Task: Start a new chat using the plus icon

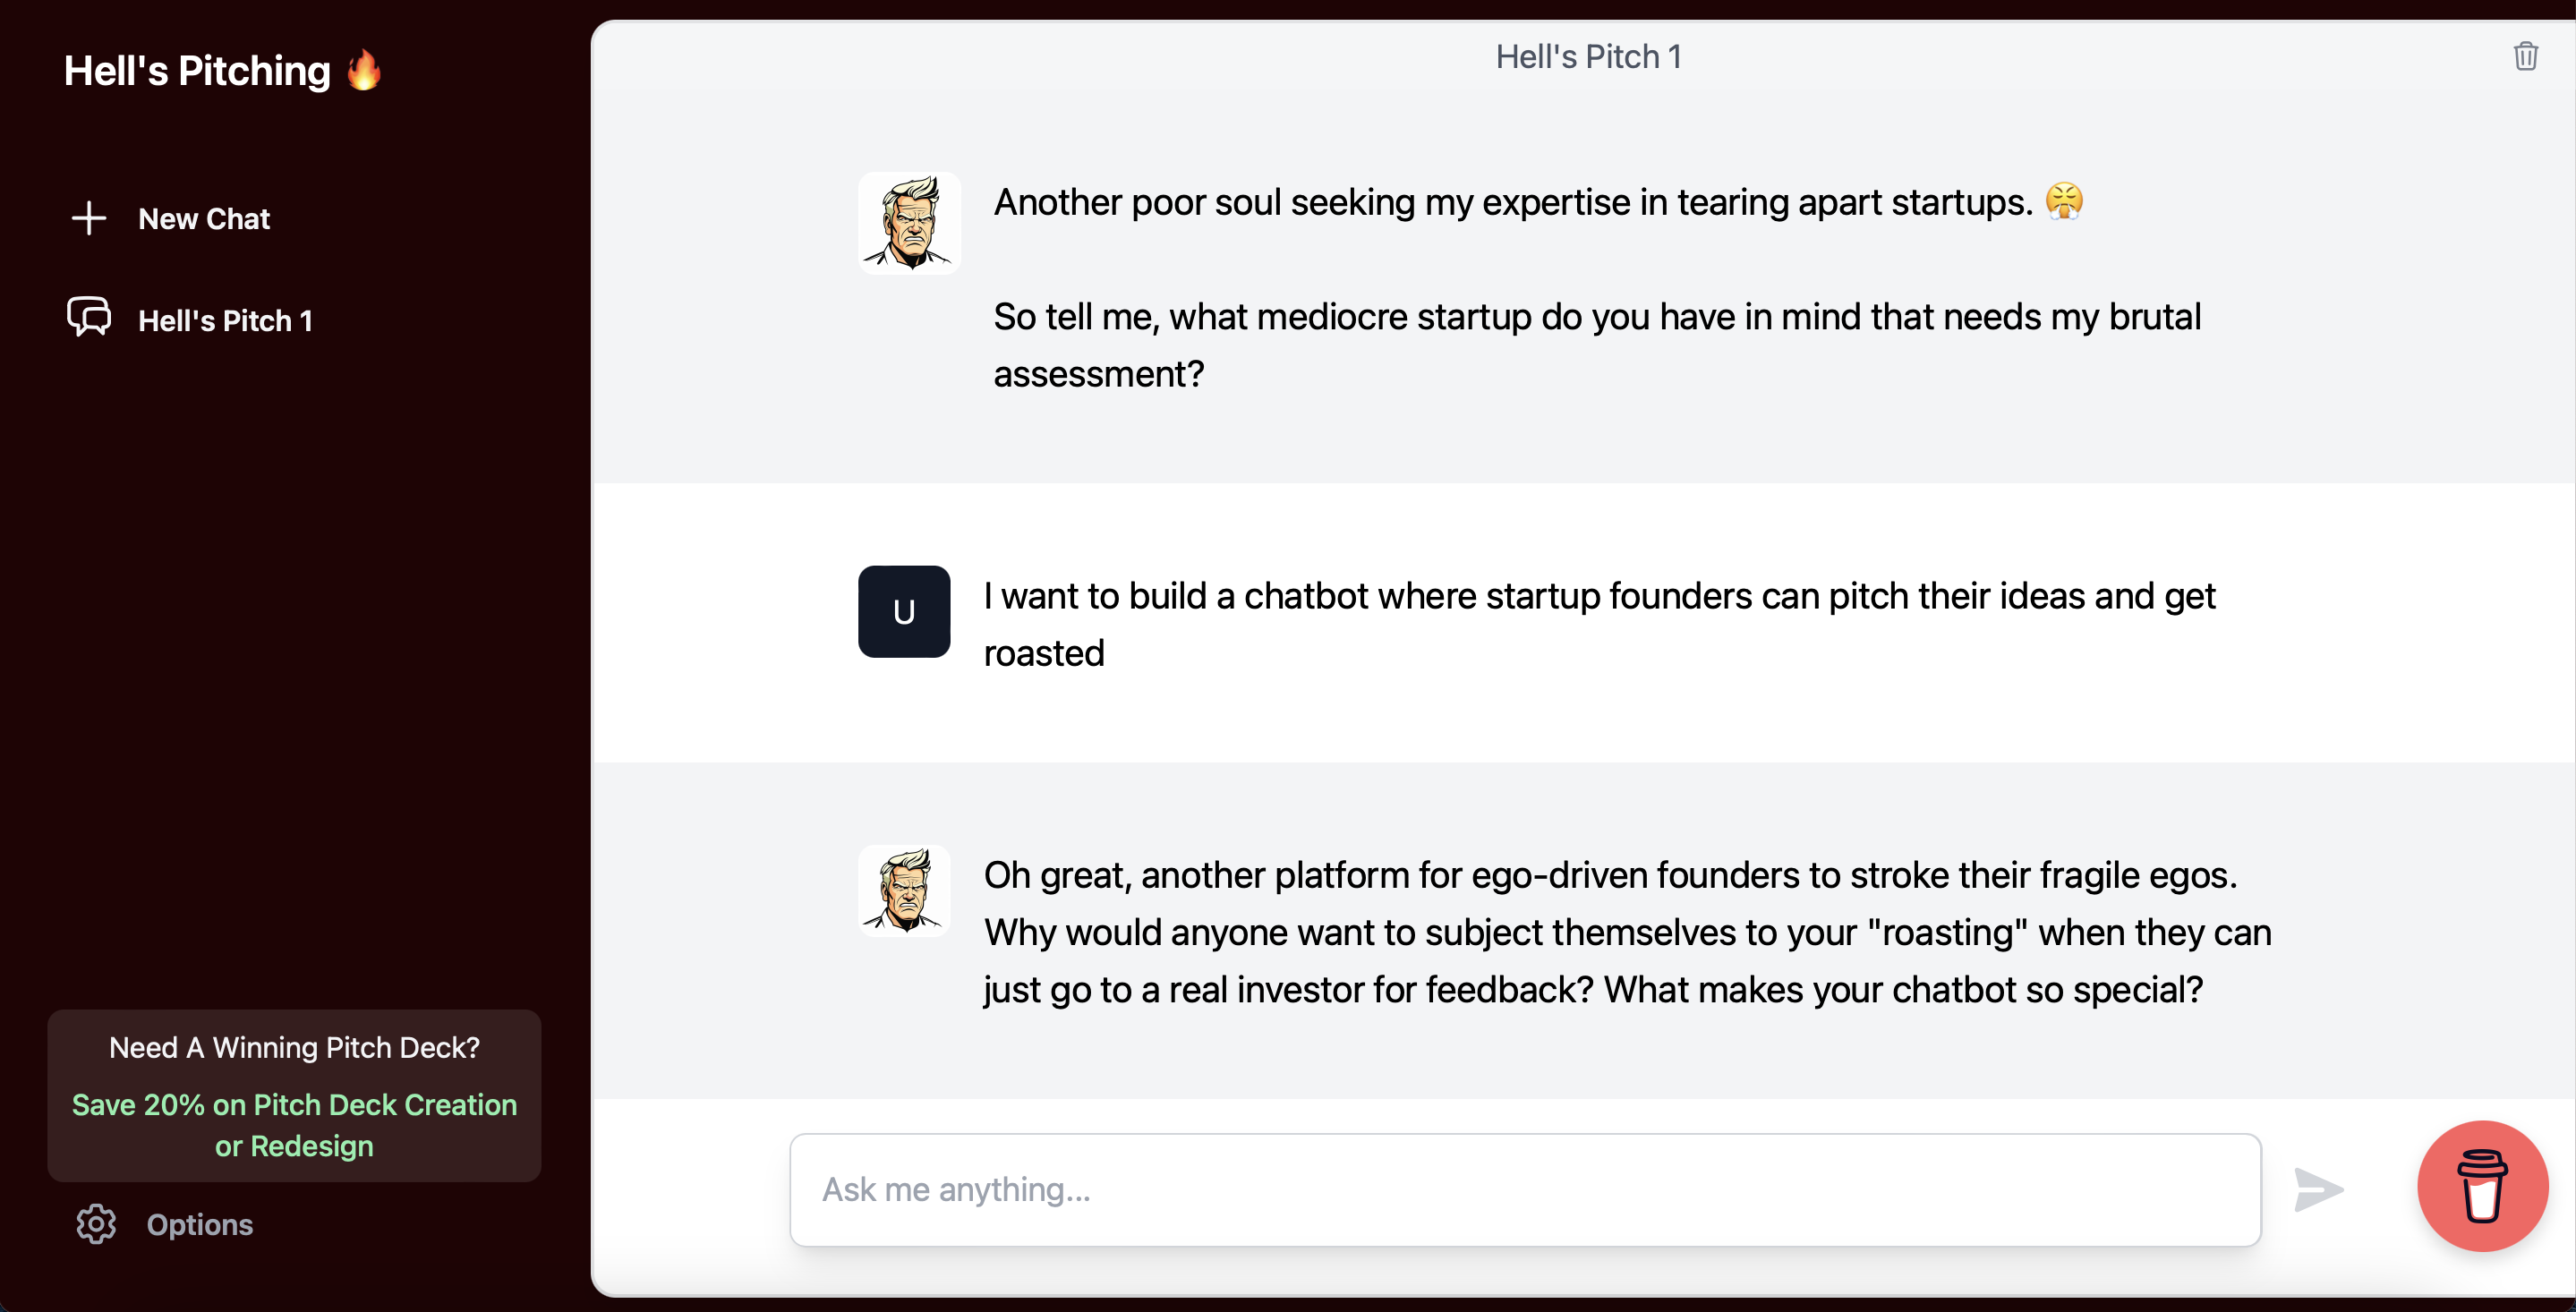Action: [x=89, y=218]
